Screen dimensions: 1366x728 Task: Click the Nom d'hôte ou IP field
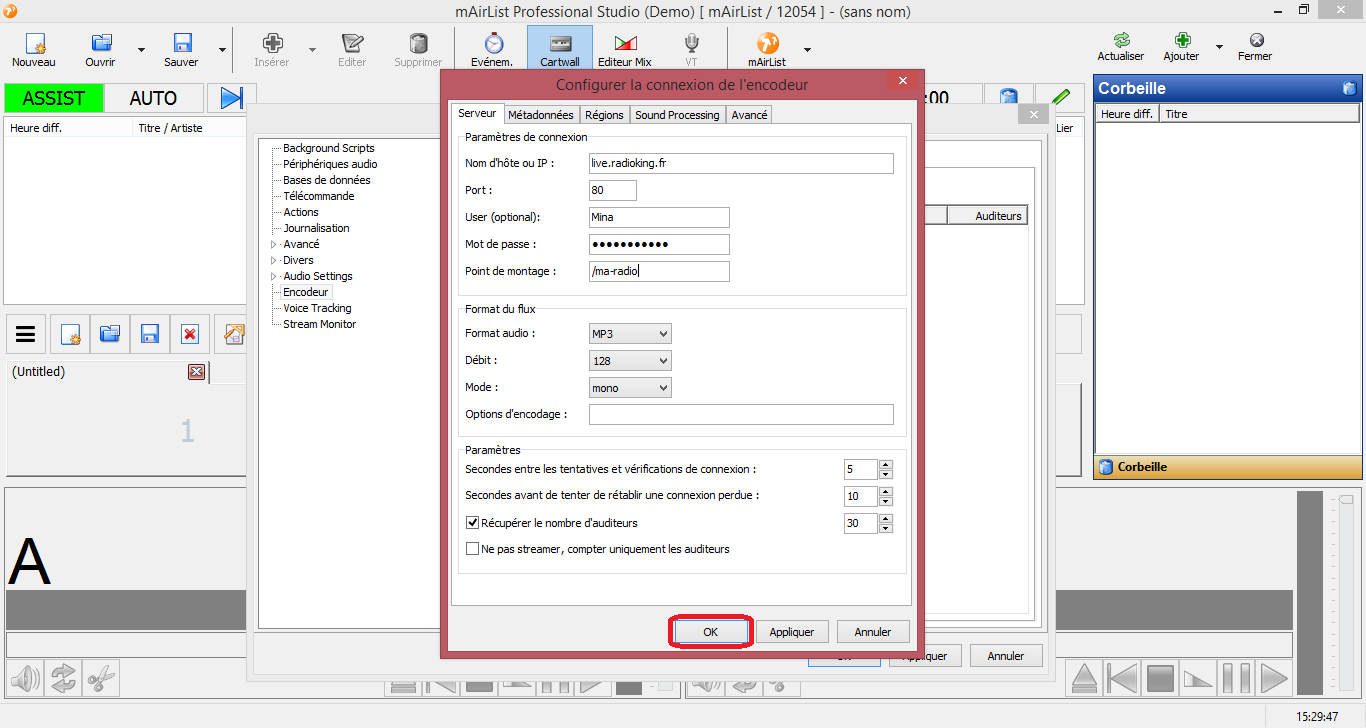tap(741, 163)
